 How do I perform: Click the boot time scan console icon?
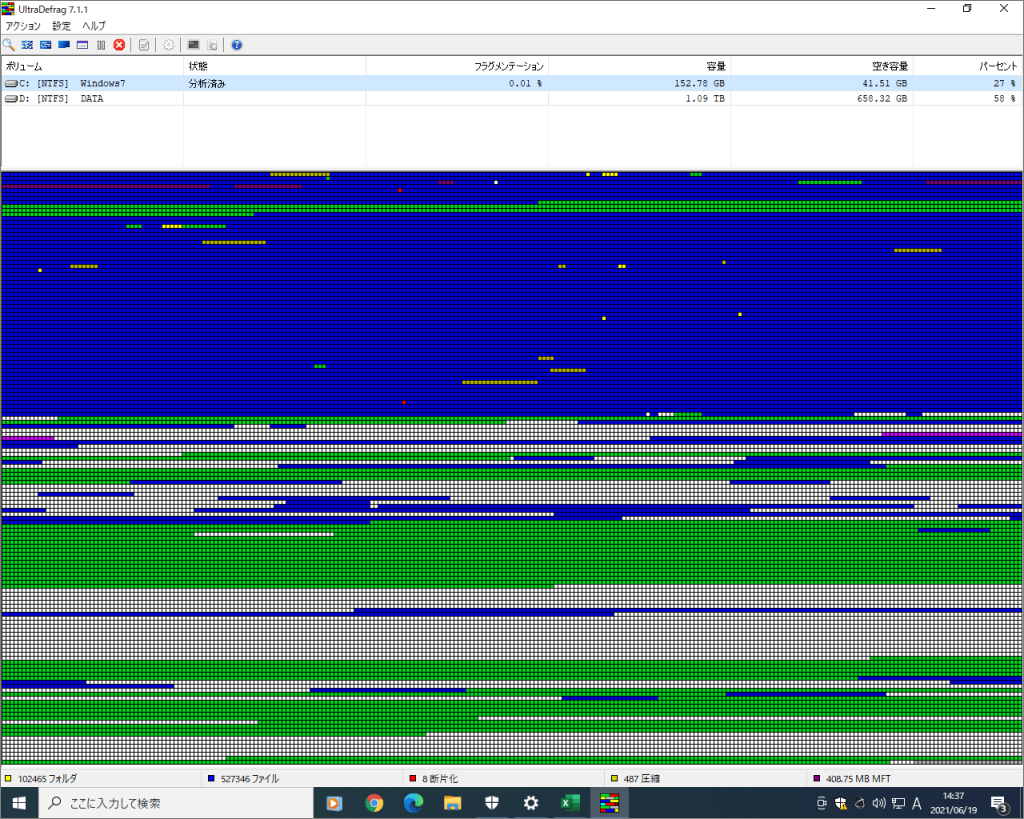pos(193,44)
